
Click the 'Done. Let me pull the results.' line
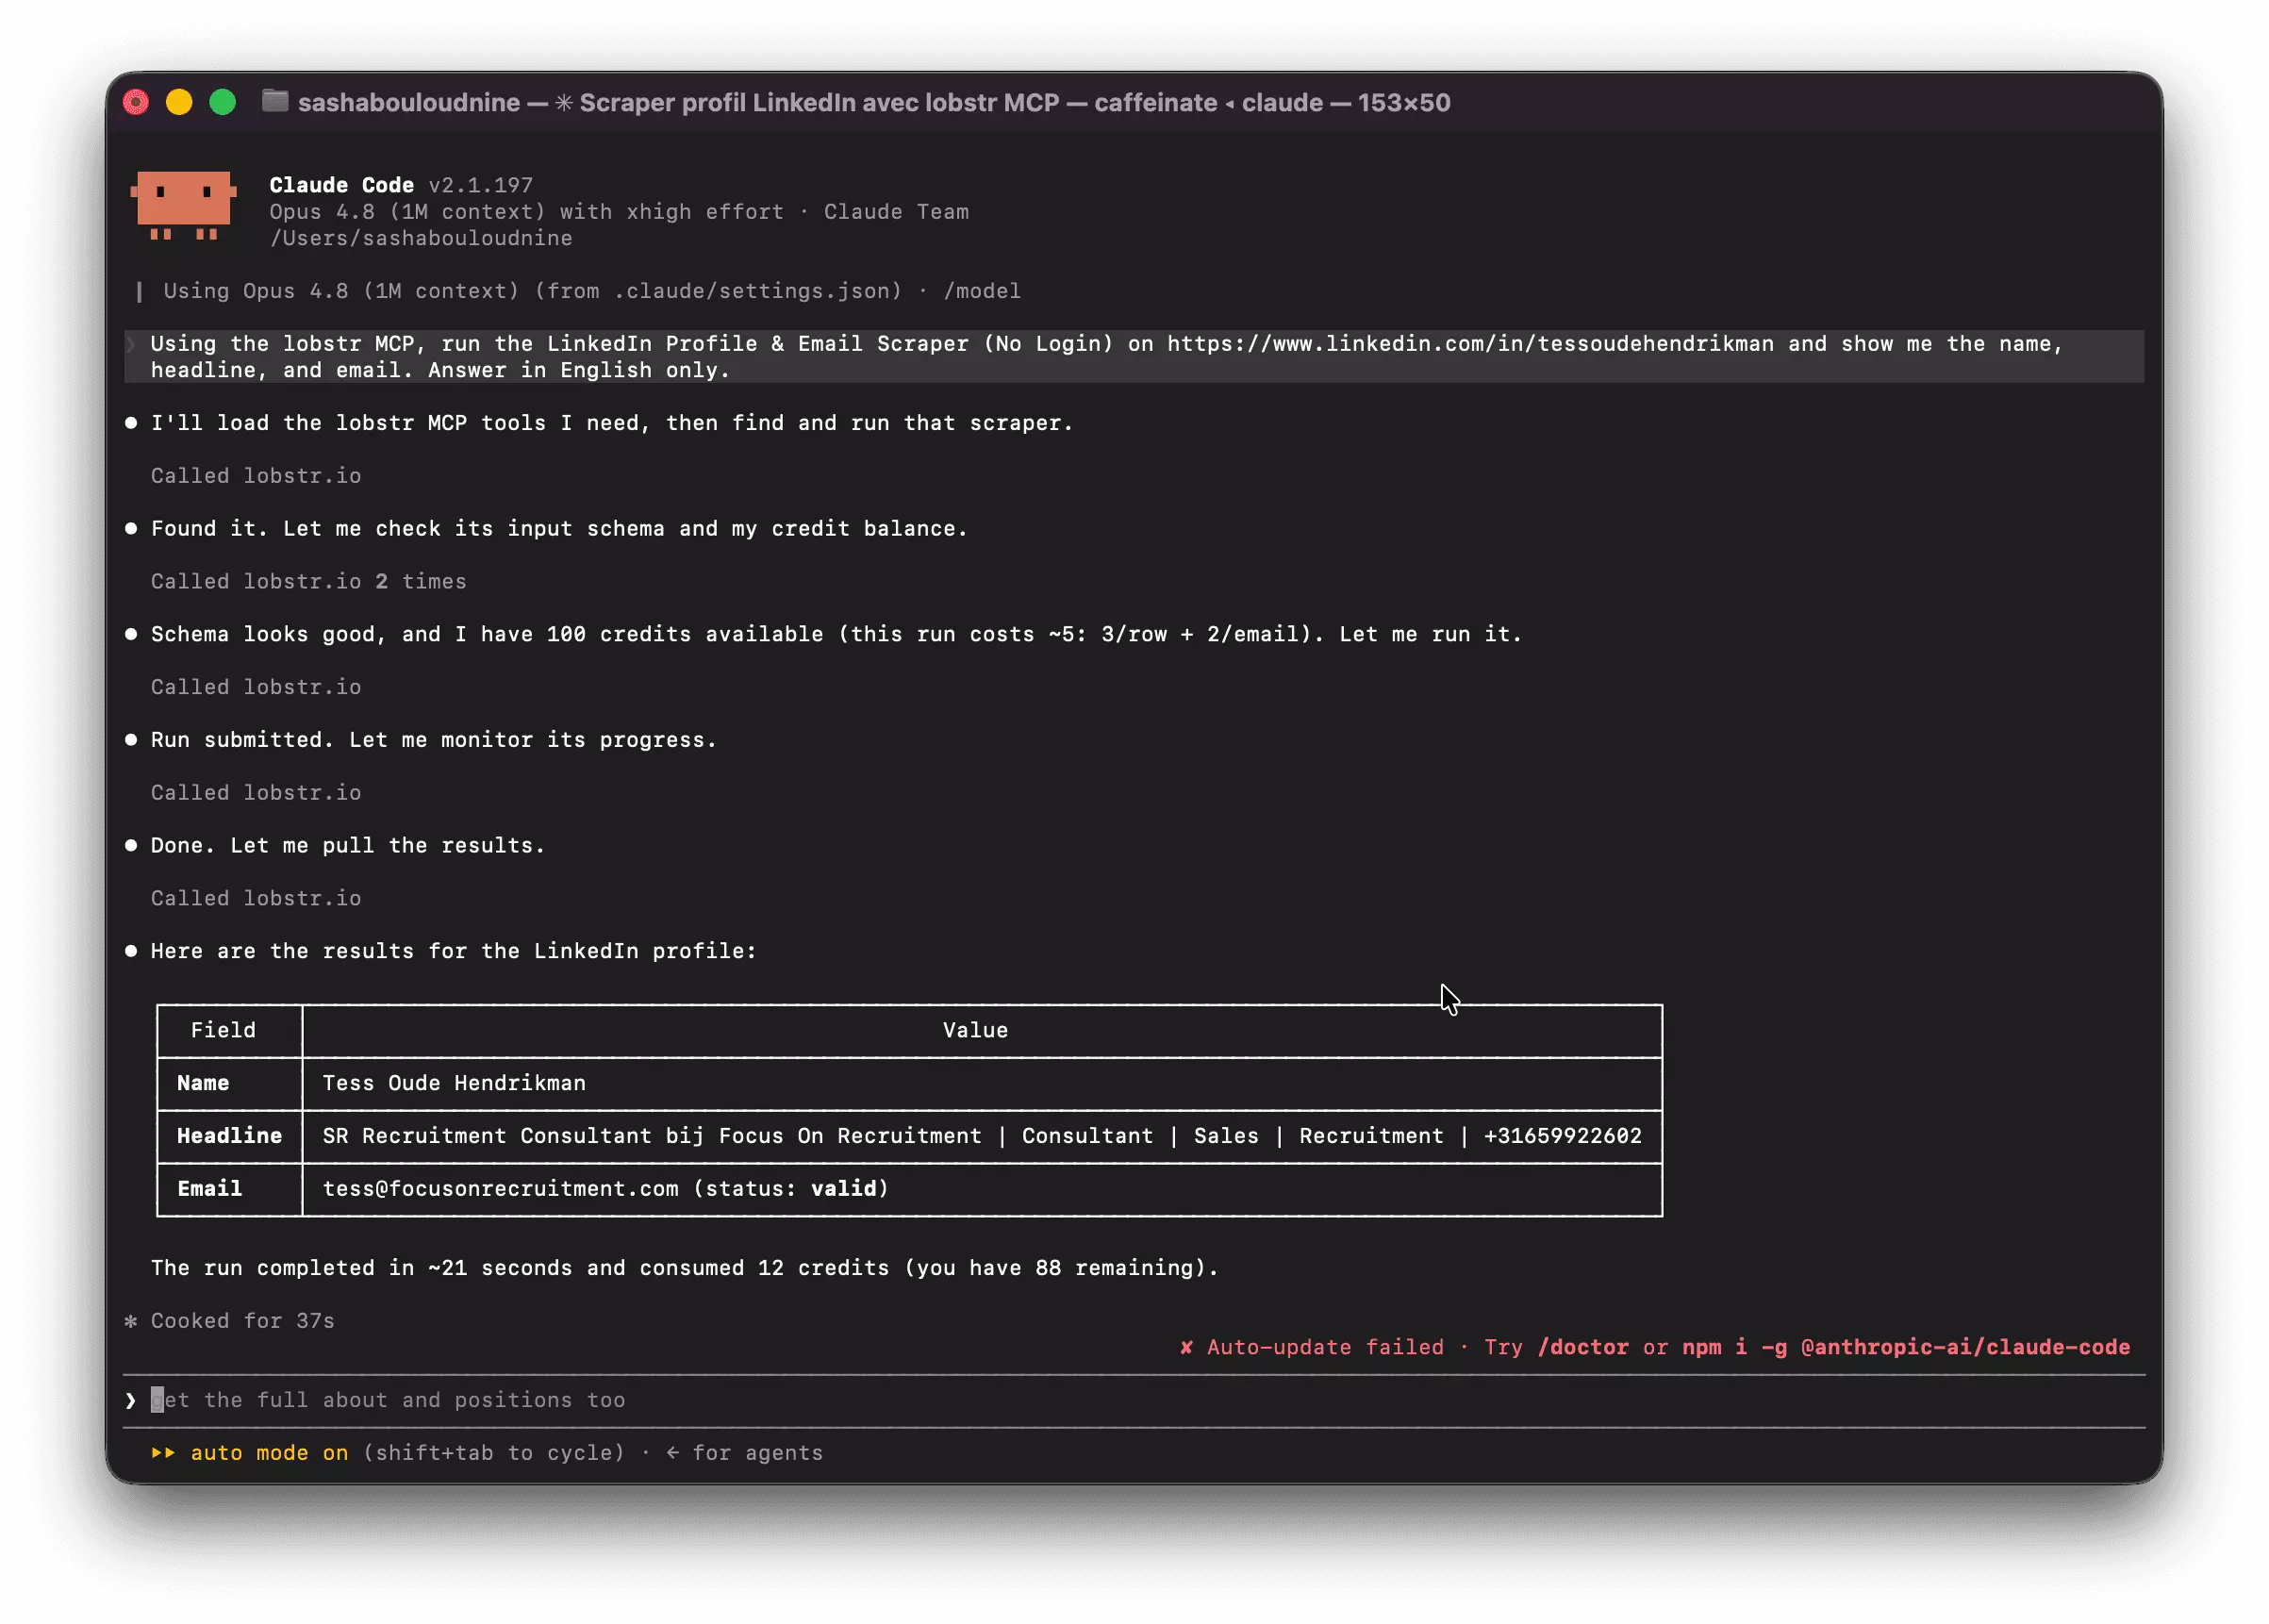347,845
